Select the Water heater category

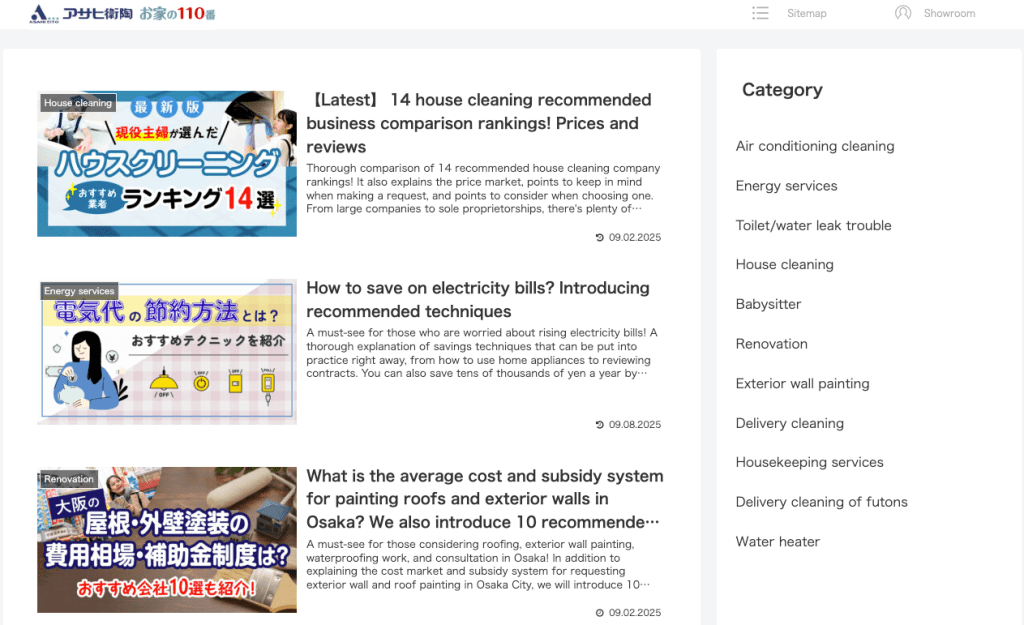pyautogui.click(x=777, y=541)
